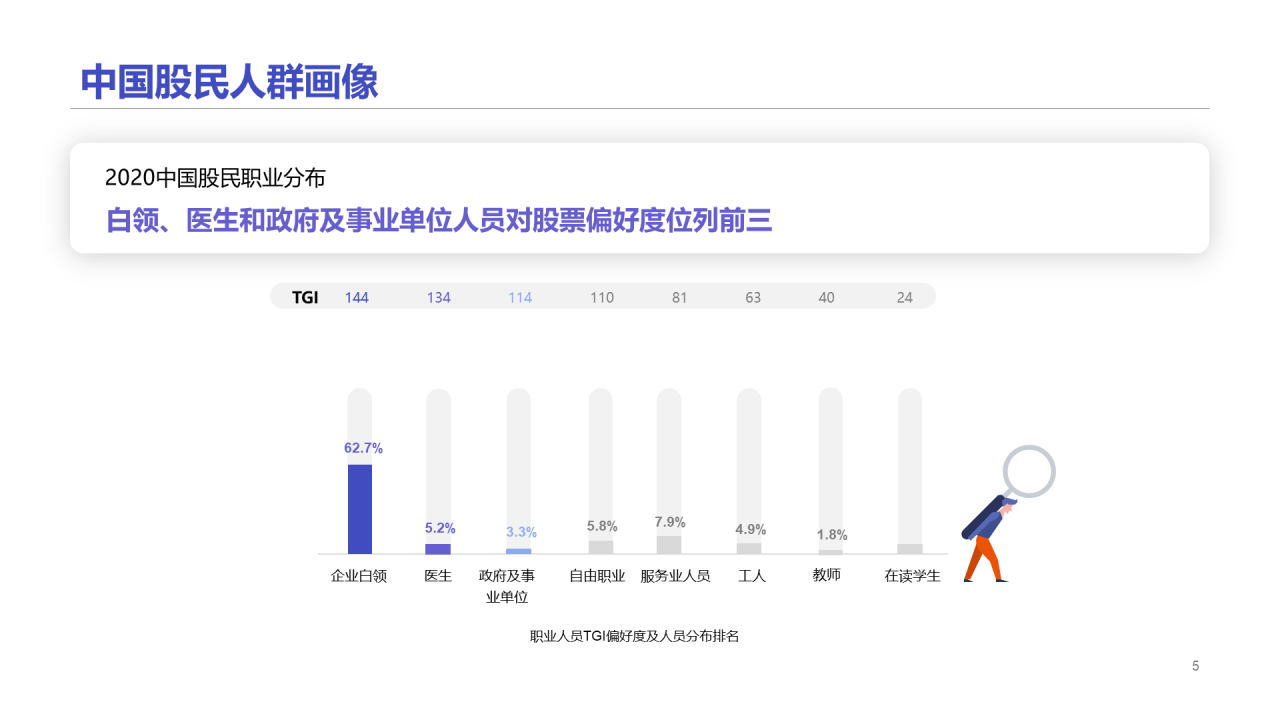Screen dimensions: 1280x720
Task: Select the 工人 axis label
Action: [x=751, y=576]
